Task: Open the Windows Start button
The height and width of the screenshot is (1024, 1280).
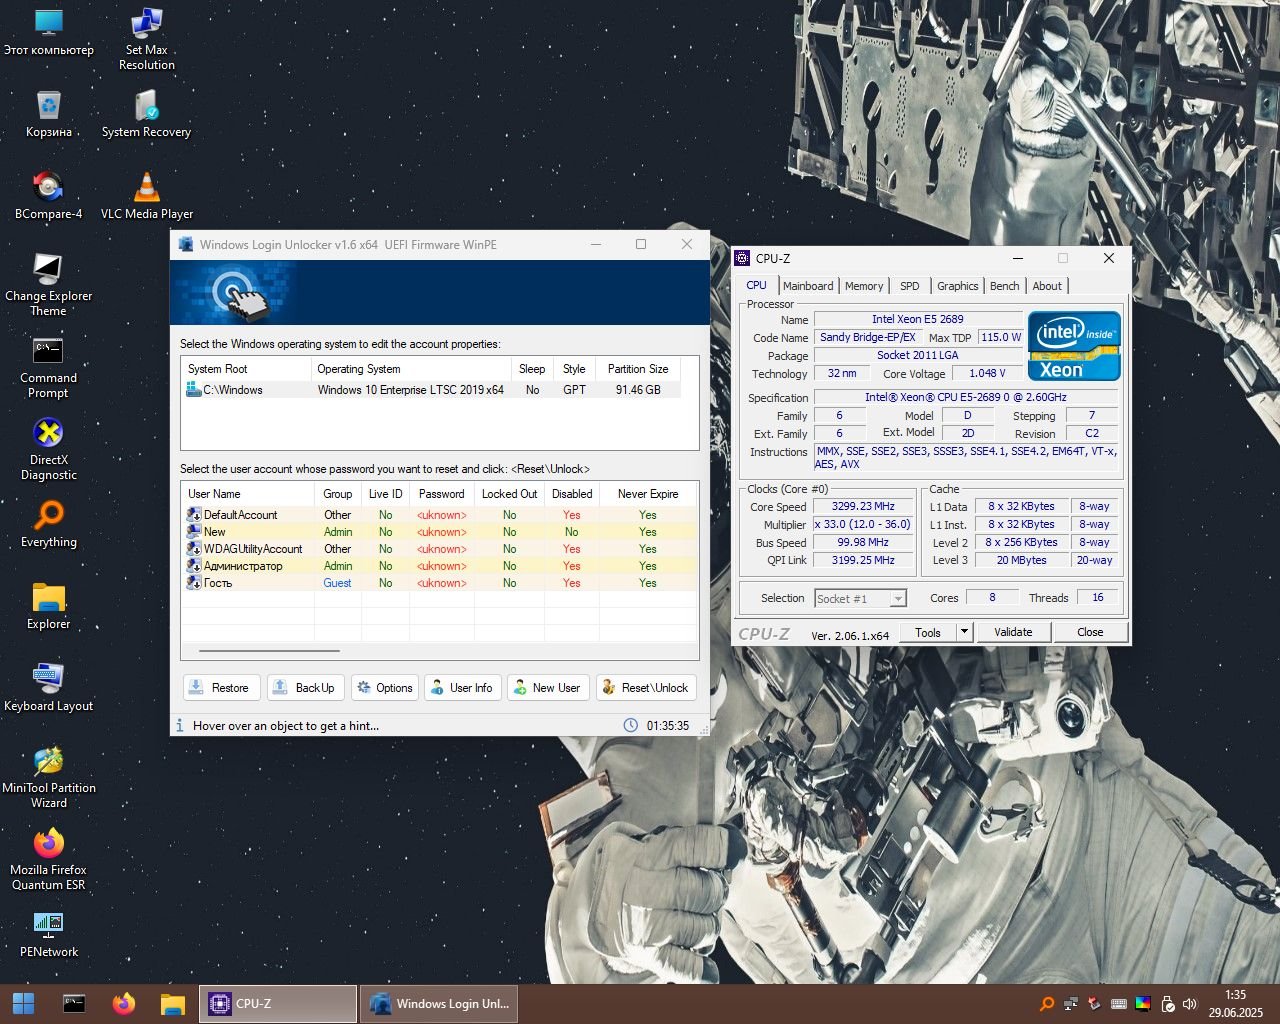Action: click(x=24, y=1004)
